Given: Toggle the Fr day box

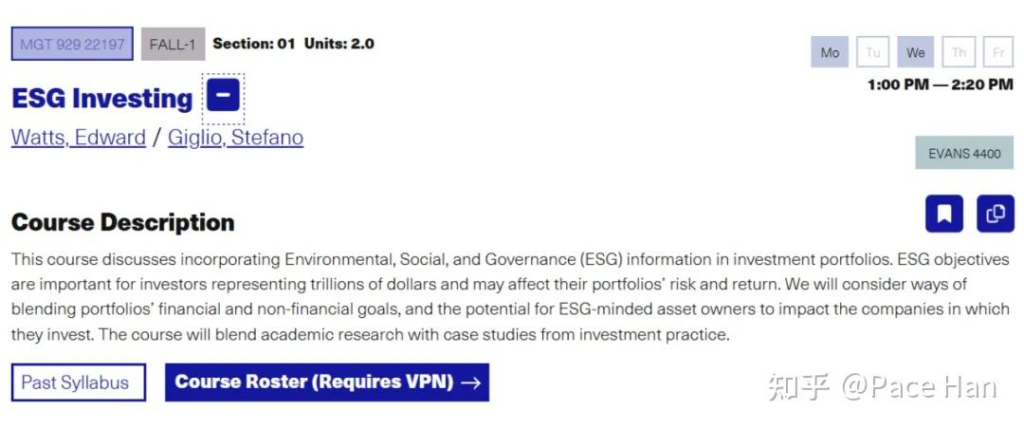Looking at the screenshot, I should pos(998,52).
